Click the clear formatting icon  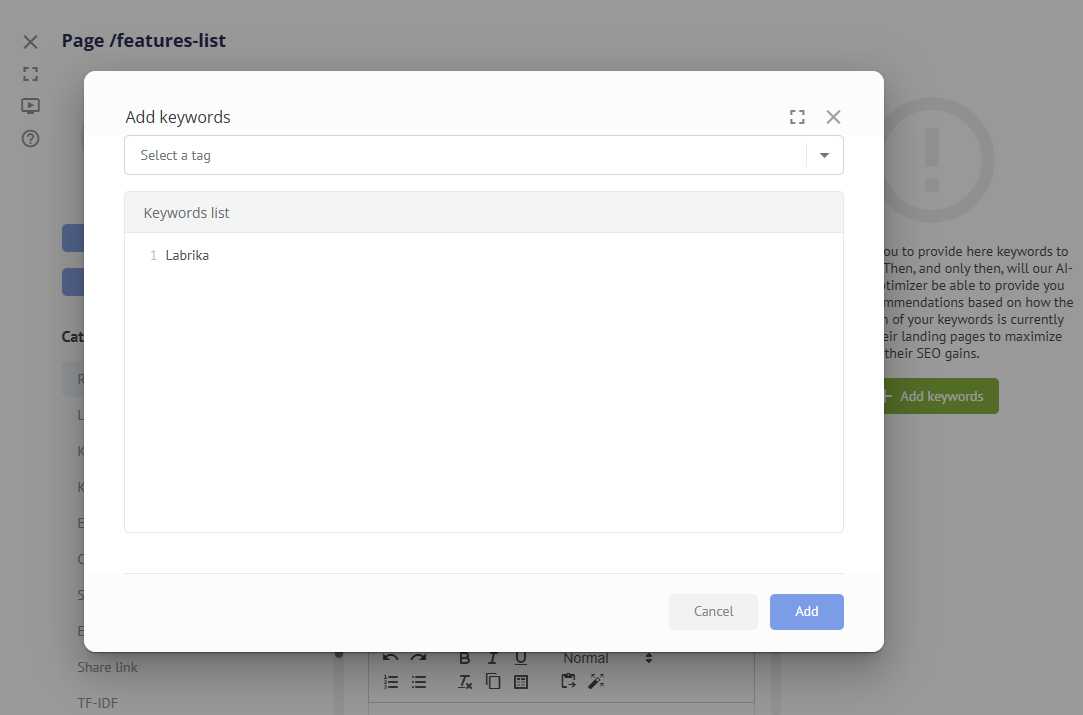click(x=465, y=682)
